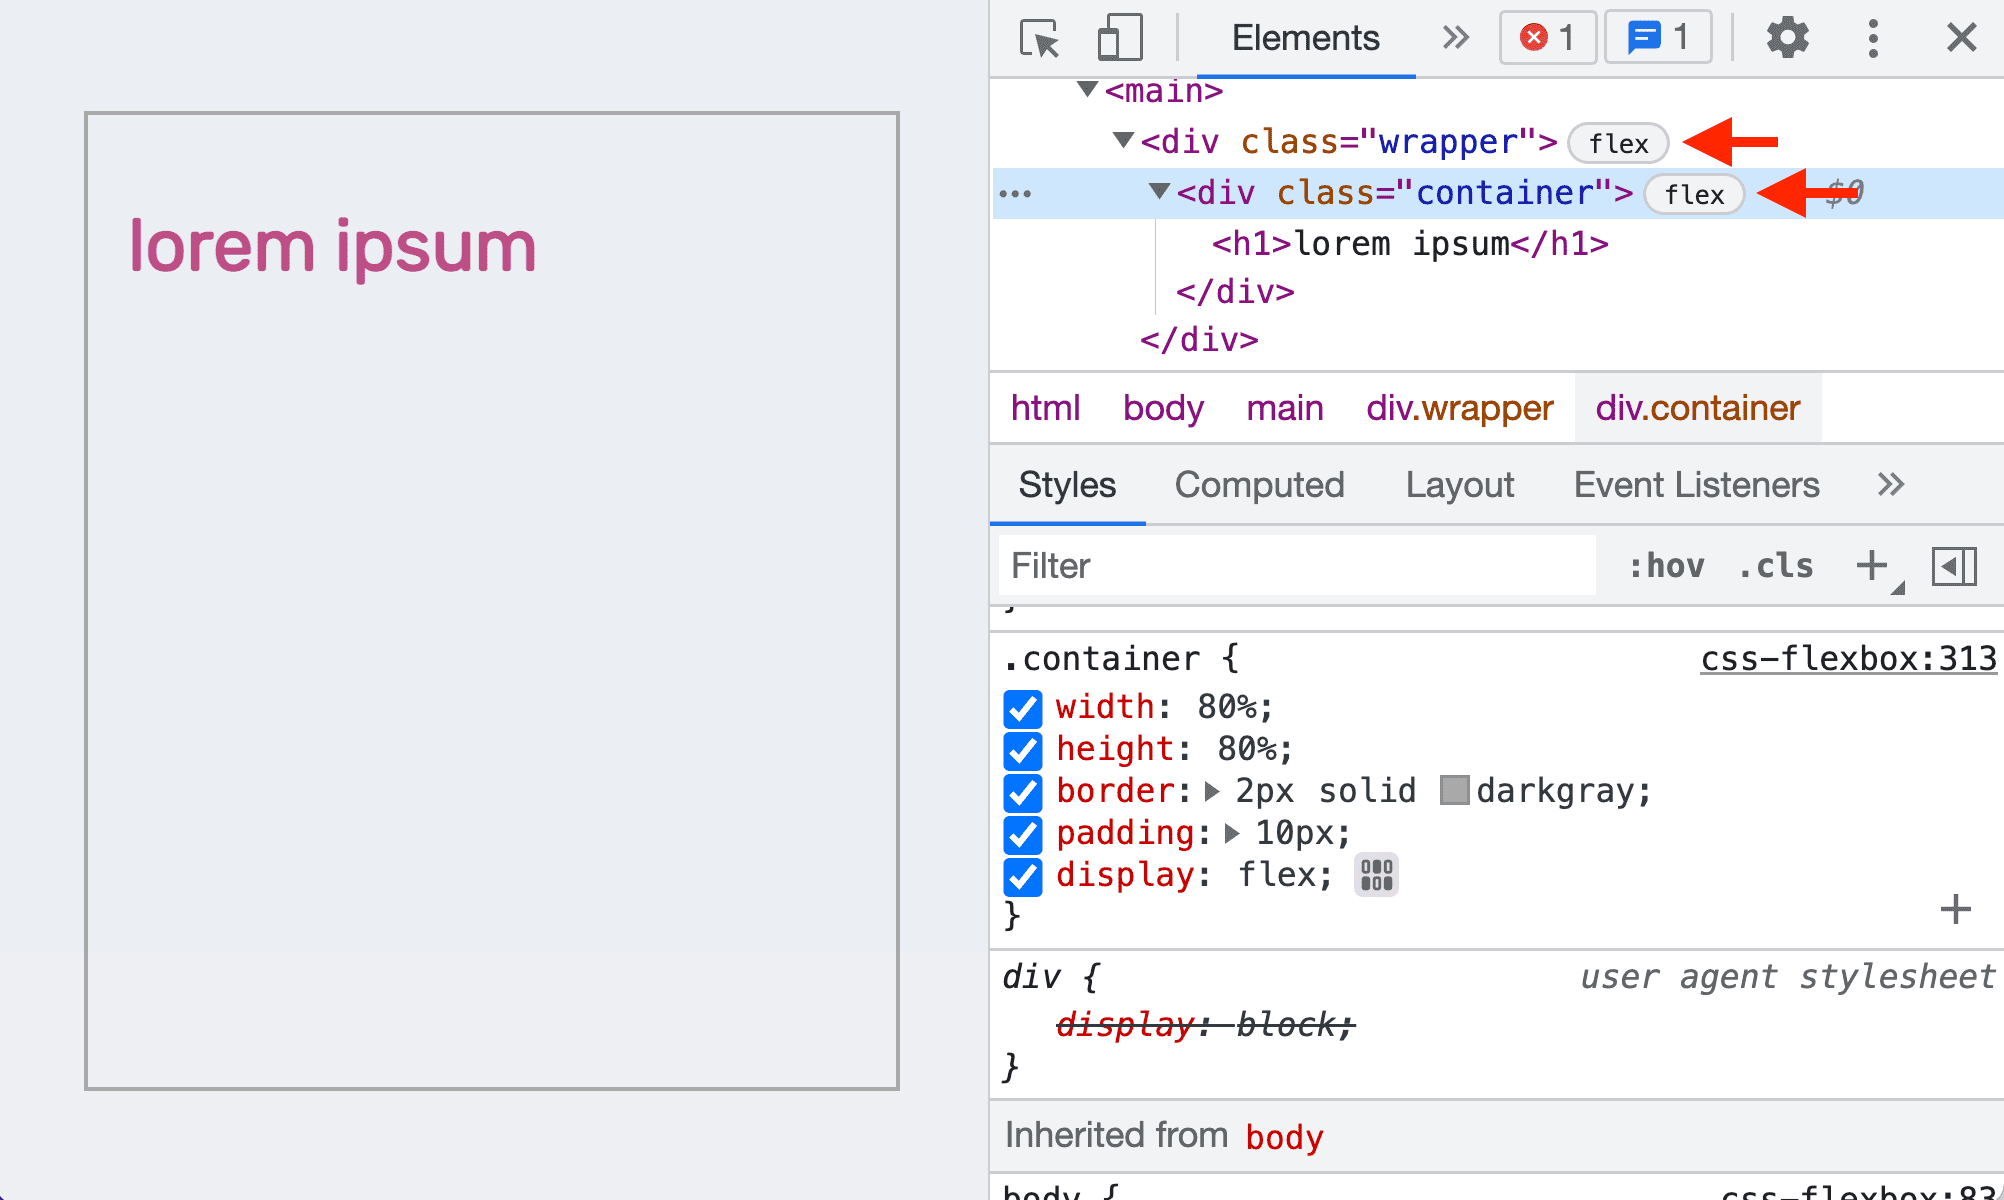Image resolution: width=2004 pixels, height=1200 pixels.
Task: Click the element picker icon
Action: click(x=1038, y=37)
